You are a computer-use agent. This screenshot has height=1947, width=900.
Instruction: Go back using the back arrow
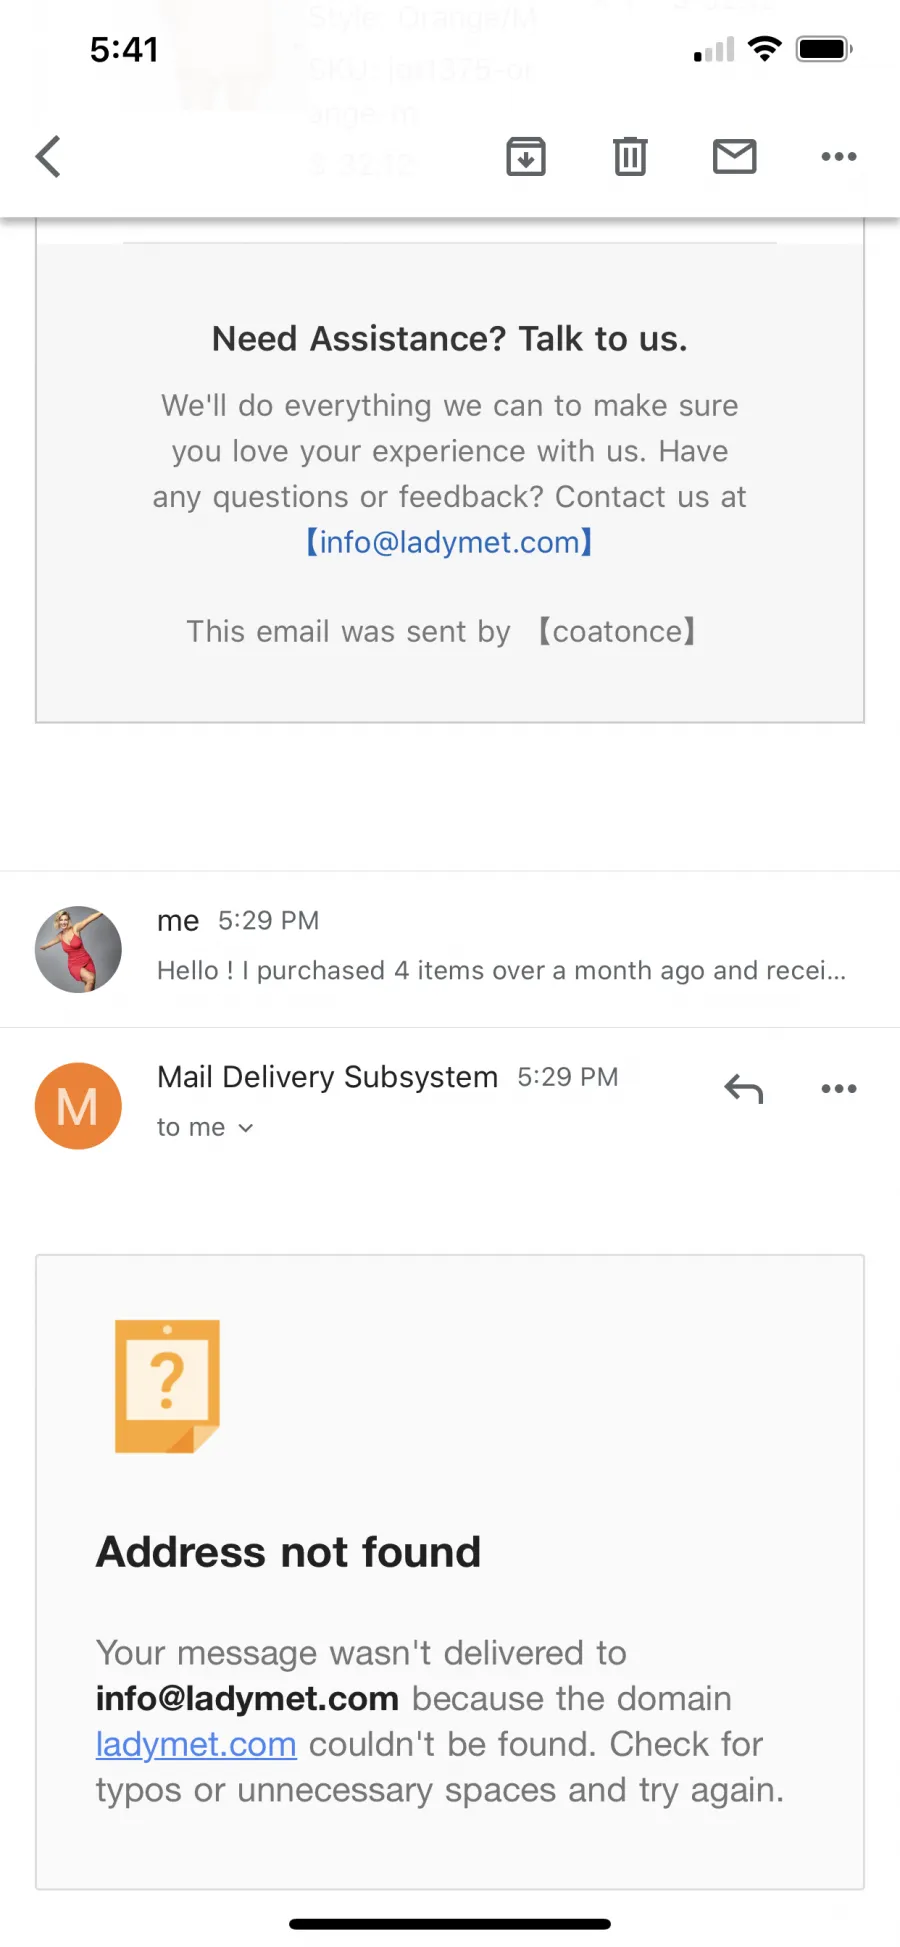pos(48,156)
